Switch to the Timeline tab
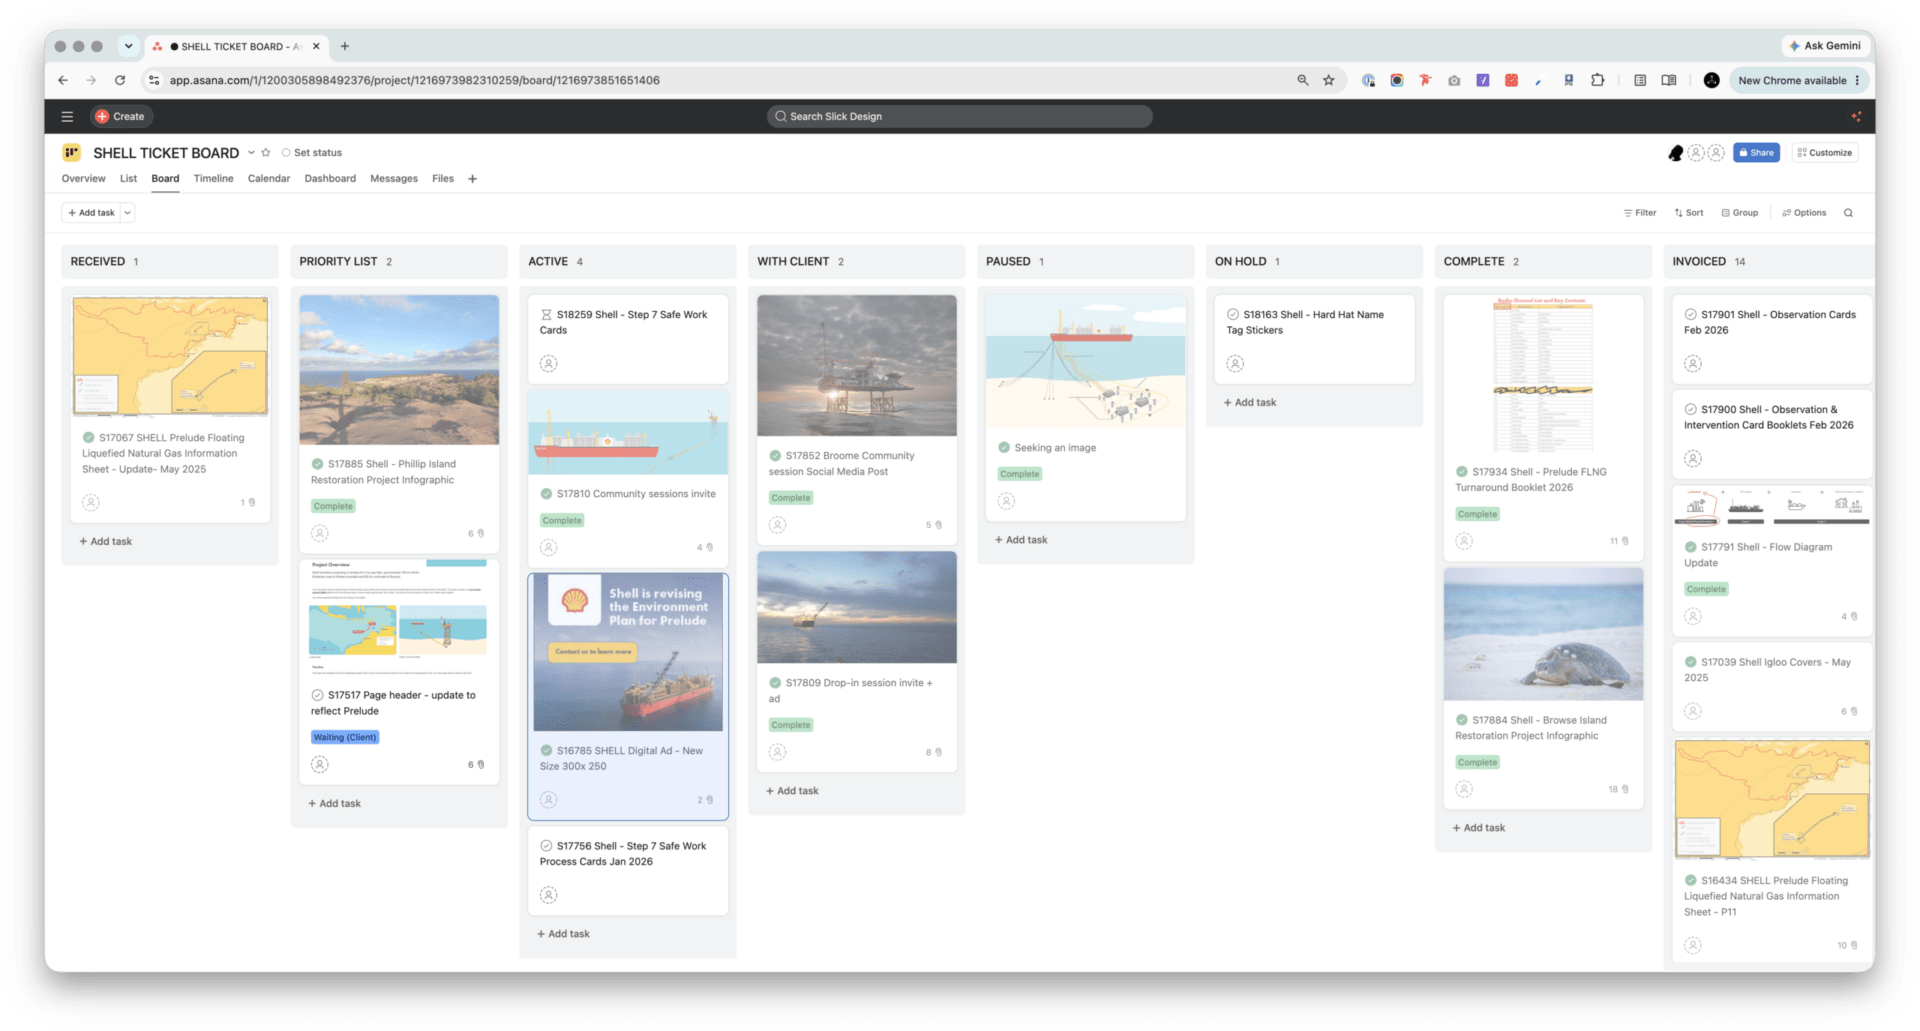Image resolution: width=1920 pixels, height=1031 pixels. [x=213, y=179]
